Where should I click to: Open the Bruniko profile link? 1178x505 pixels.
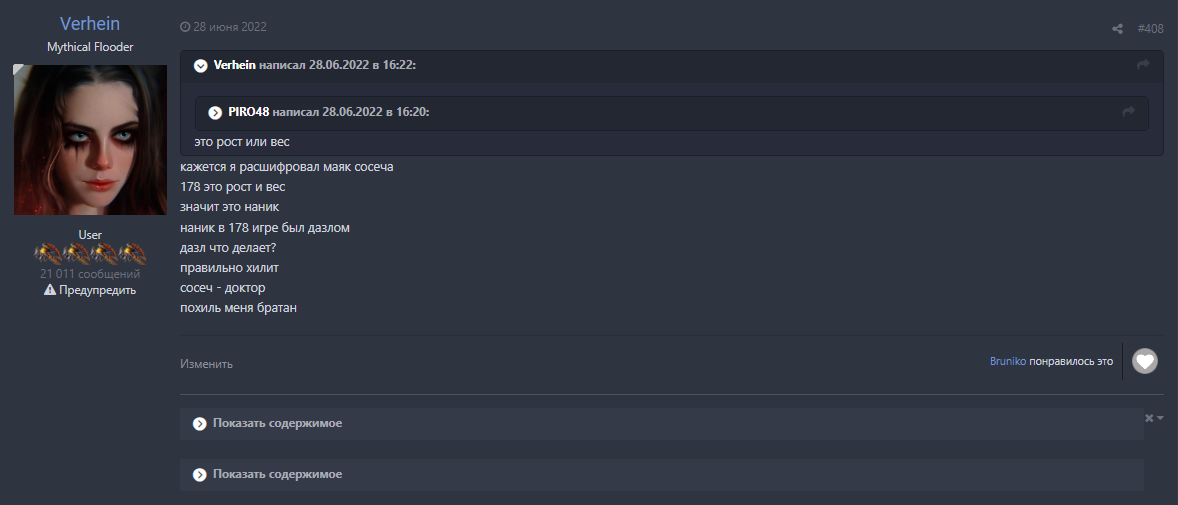[1007, 362]
